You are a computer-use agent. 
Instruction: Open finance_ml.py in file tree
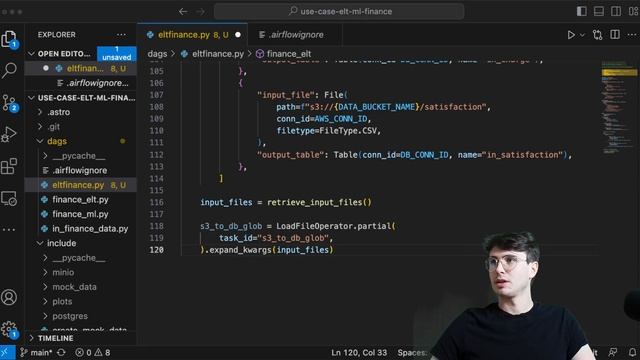82,214
